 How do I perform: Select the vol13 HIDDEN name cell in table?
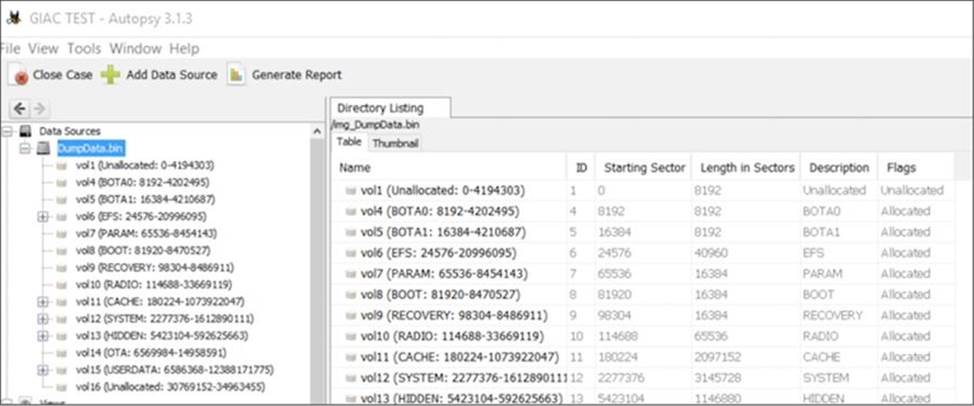tap(462, 399)
